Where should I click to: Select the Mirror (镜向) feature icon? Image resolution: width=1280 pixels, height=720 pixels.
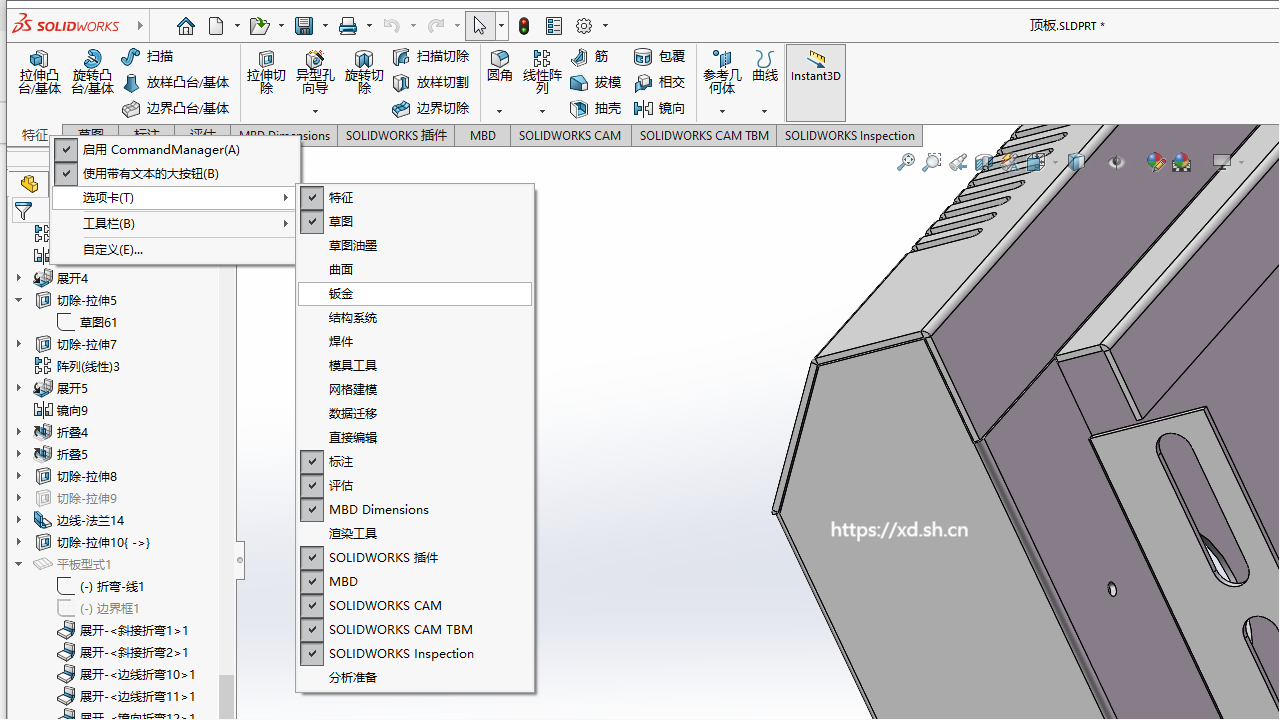point(643,108)
